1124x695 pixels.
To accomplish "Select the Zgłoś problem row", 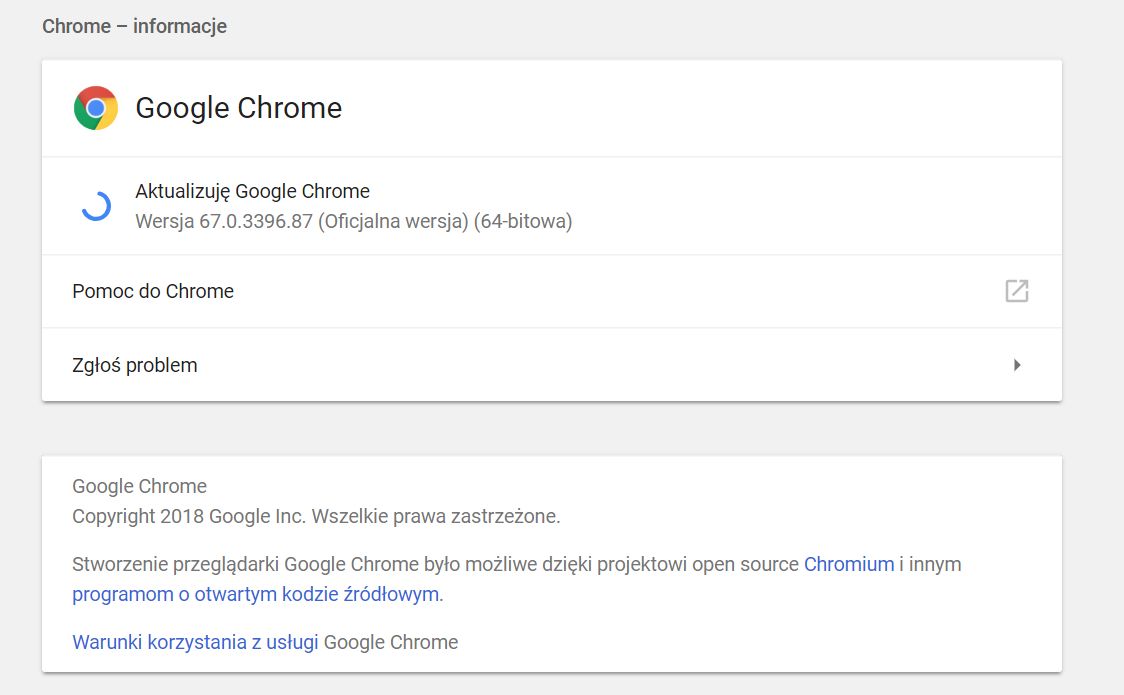I will [552, 365].
